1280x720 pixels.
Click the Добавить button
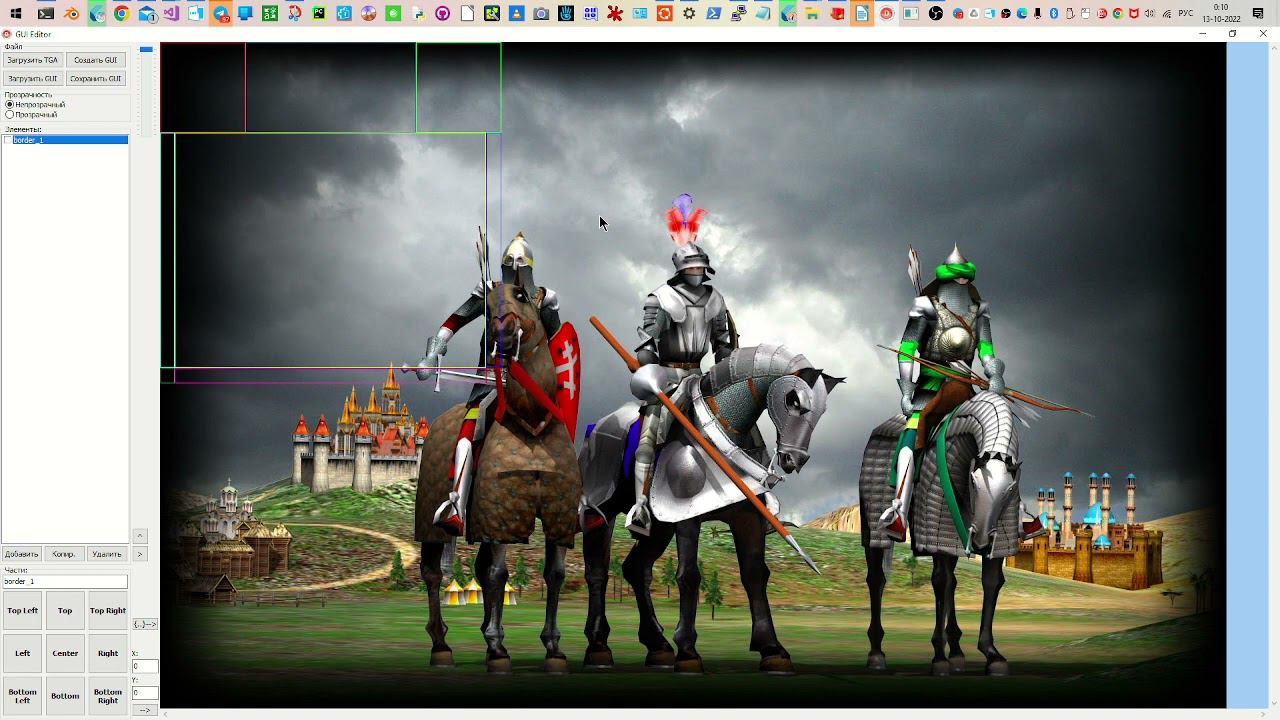pos(21,554)
